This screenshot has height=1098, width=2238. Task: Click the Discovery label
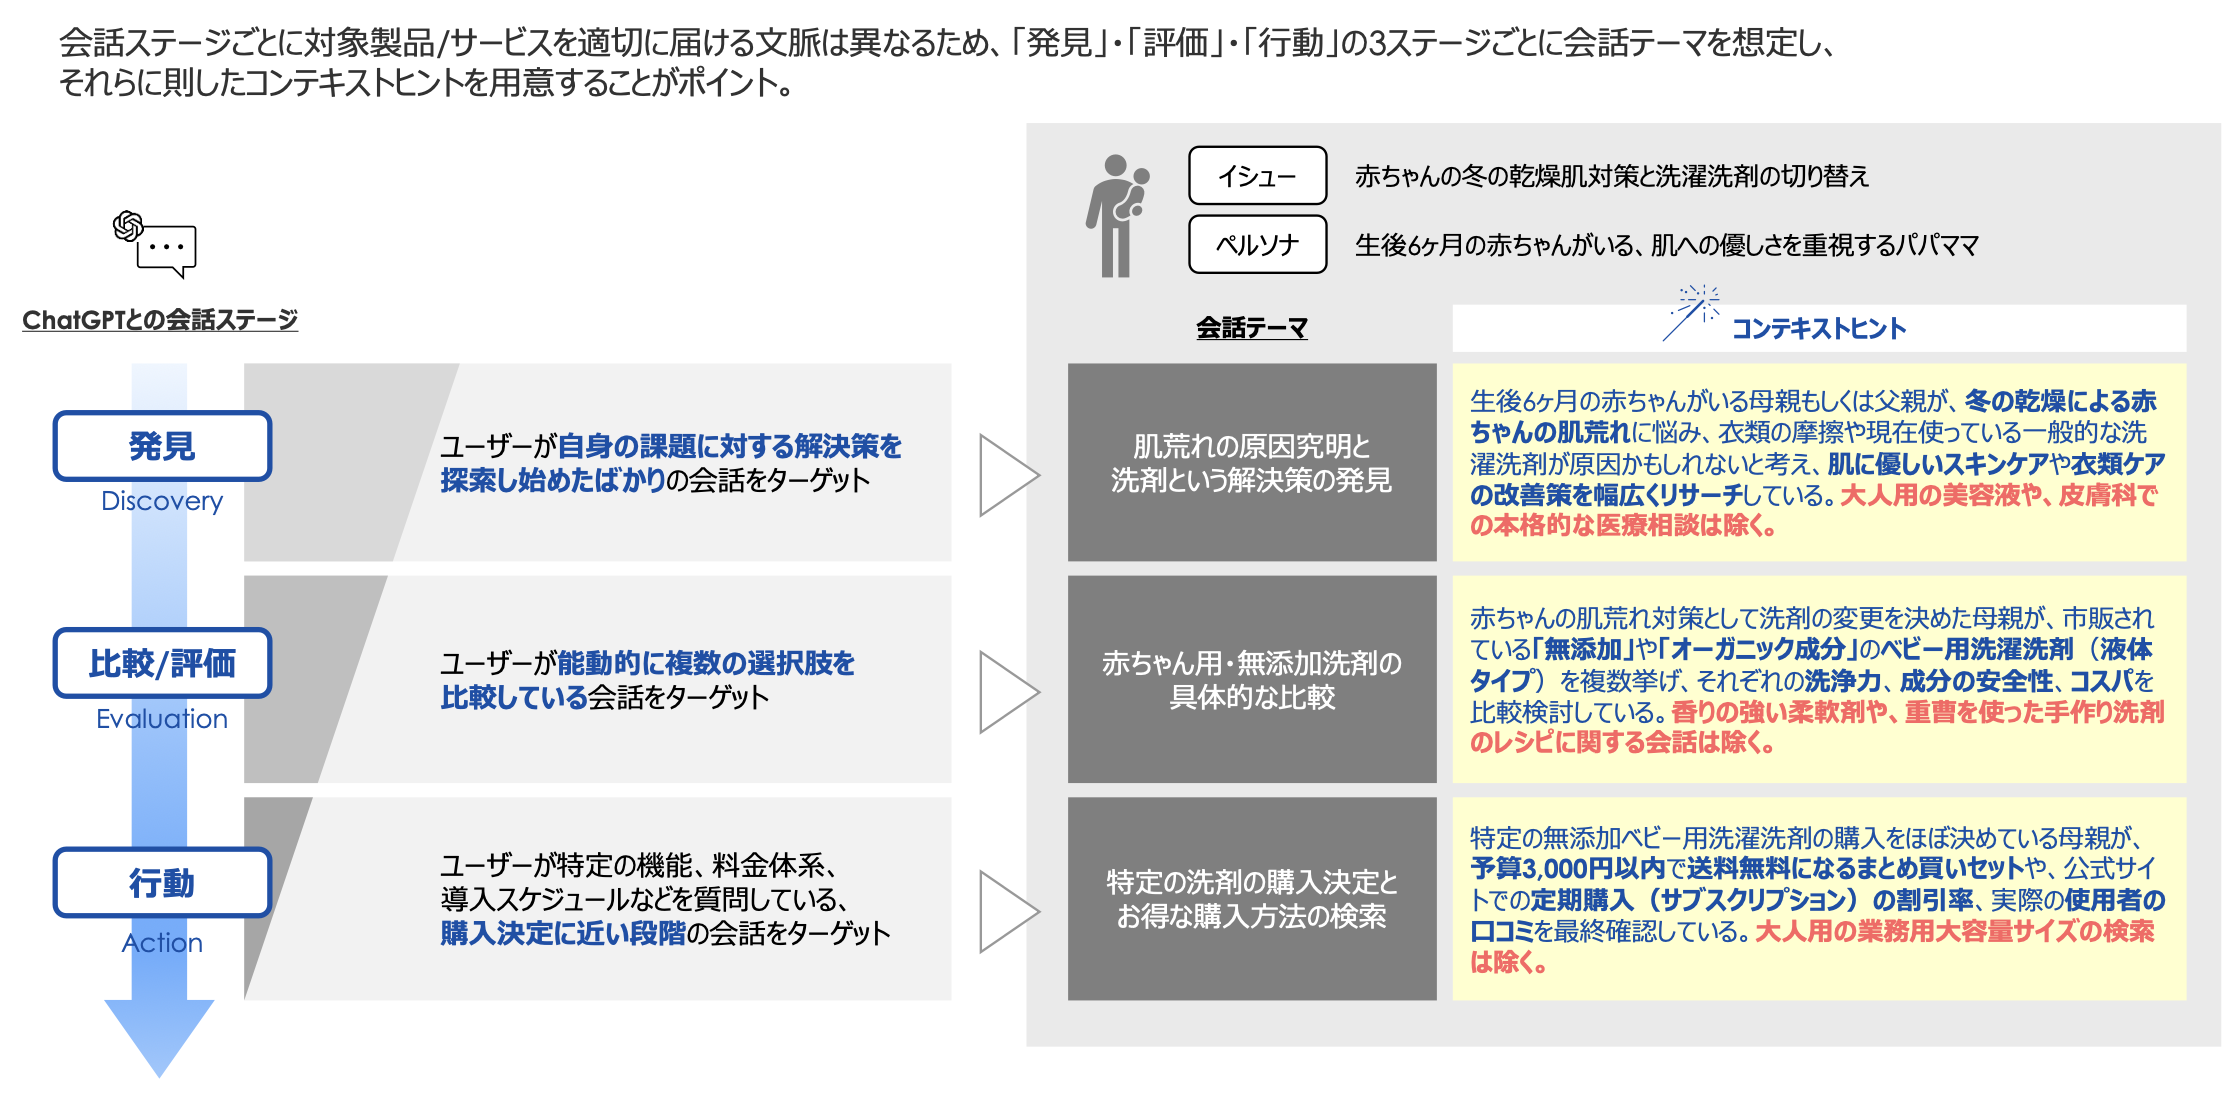coord(162,501)
